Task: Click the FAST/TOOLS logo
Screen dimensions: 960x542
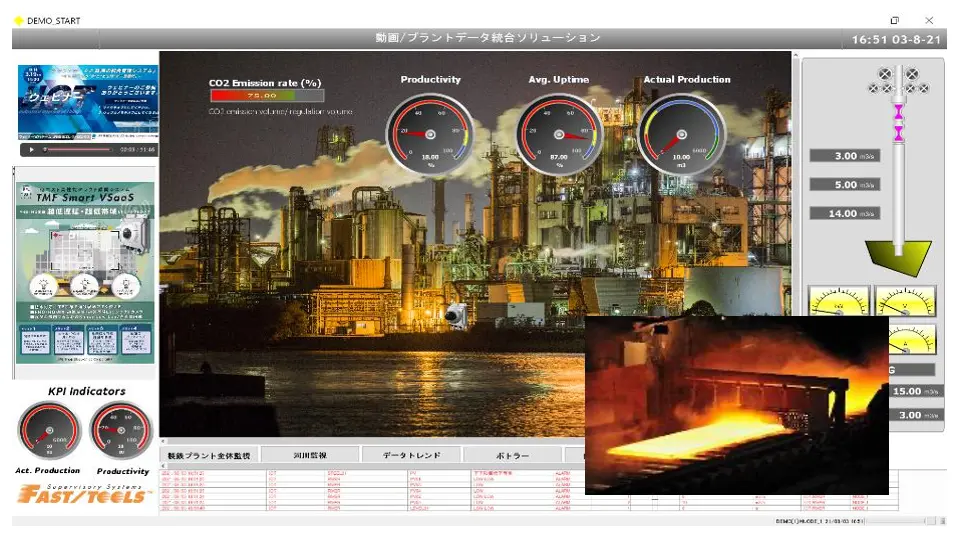Action: (84, 494)
